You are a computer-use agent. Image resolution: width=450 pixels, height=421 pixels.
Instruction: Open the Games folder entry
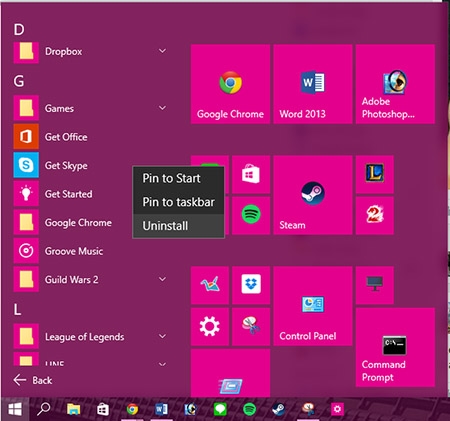(x=90, y=108)
